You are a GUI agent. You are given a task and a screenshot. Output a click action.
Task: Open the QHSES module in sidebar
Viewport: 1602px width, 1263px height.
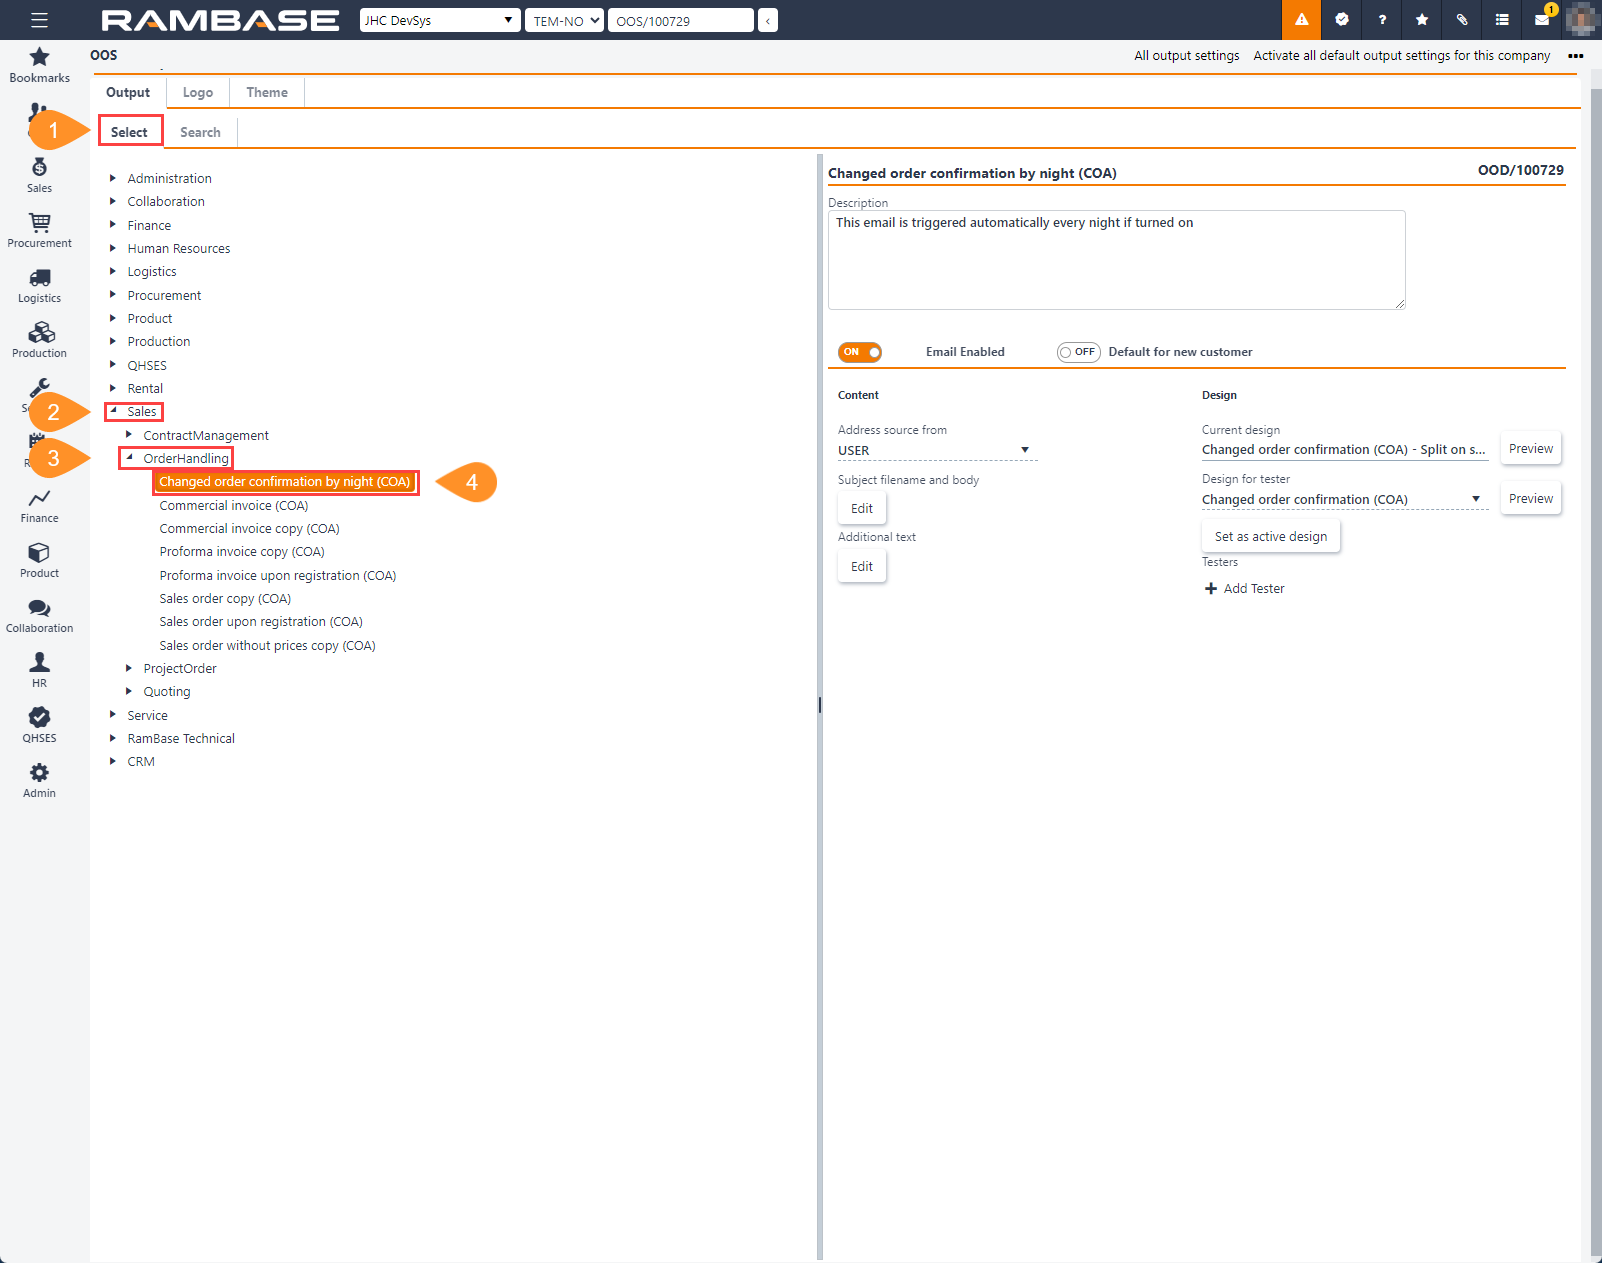(40, 725)
